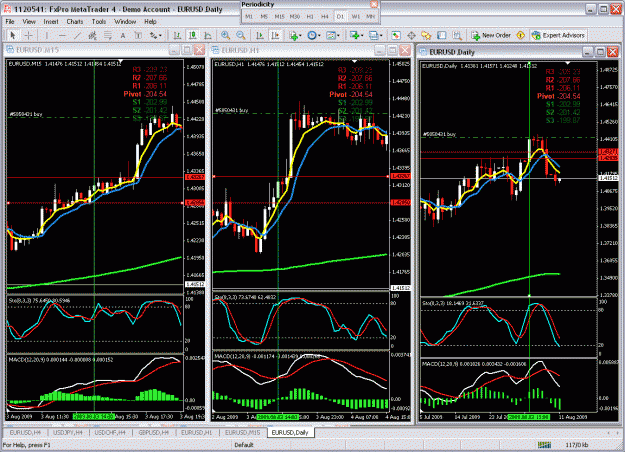This screenshot has height=452, width=625.
Task: Zoom in on the chart
Action: tap(226, 35)
